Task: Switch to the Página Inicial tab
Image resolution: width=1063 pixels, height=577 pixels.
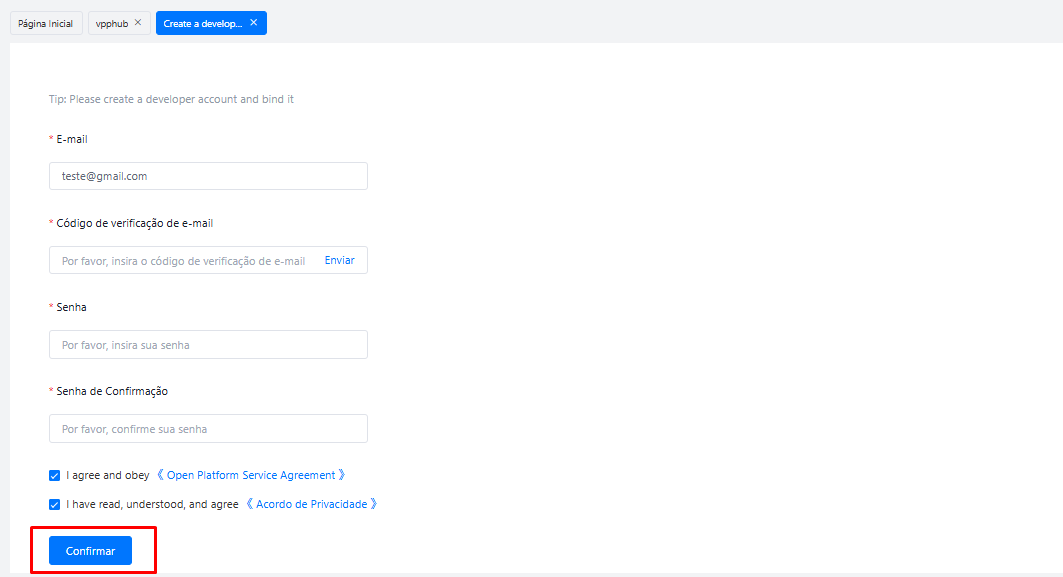Action: (45, 23)
